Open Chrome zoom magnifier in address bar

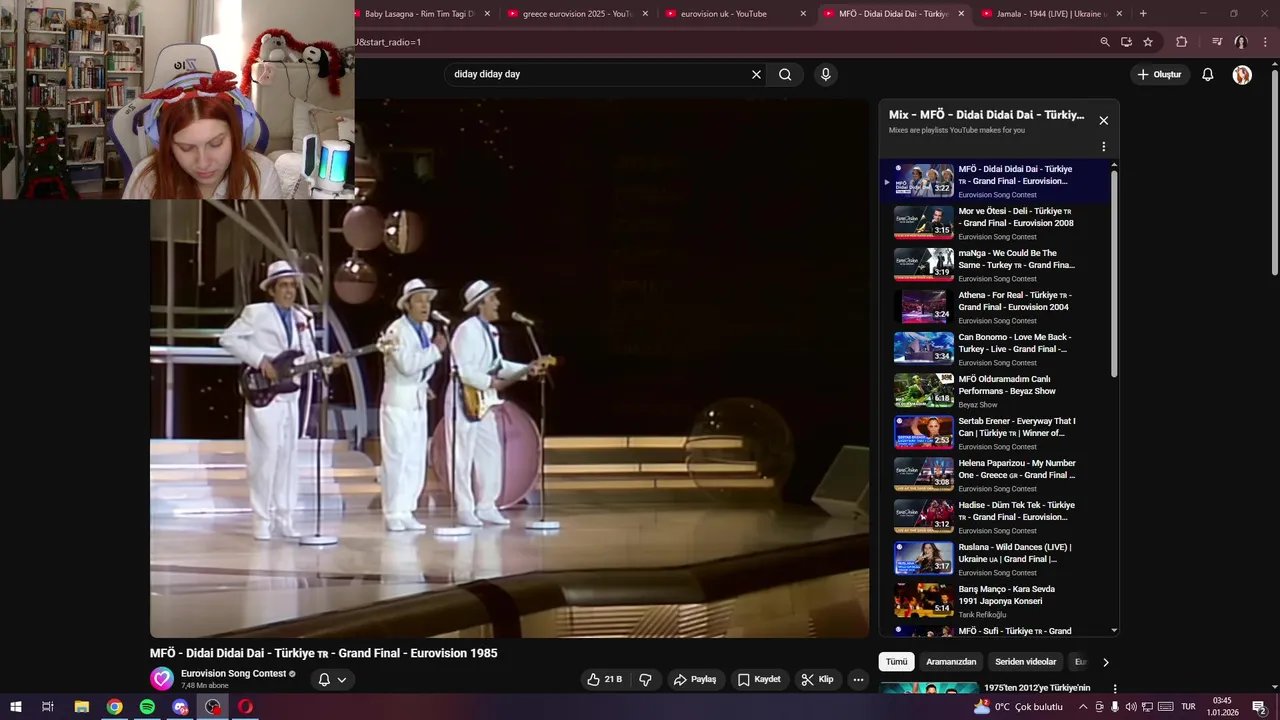[1104, 42]
